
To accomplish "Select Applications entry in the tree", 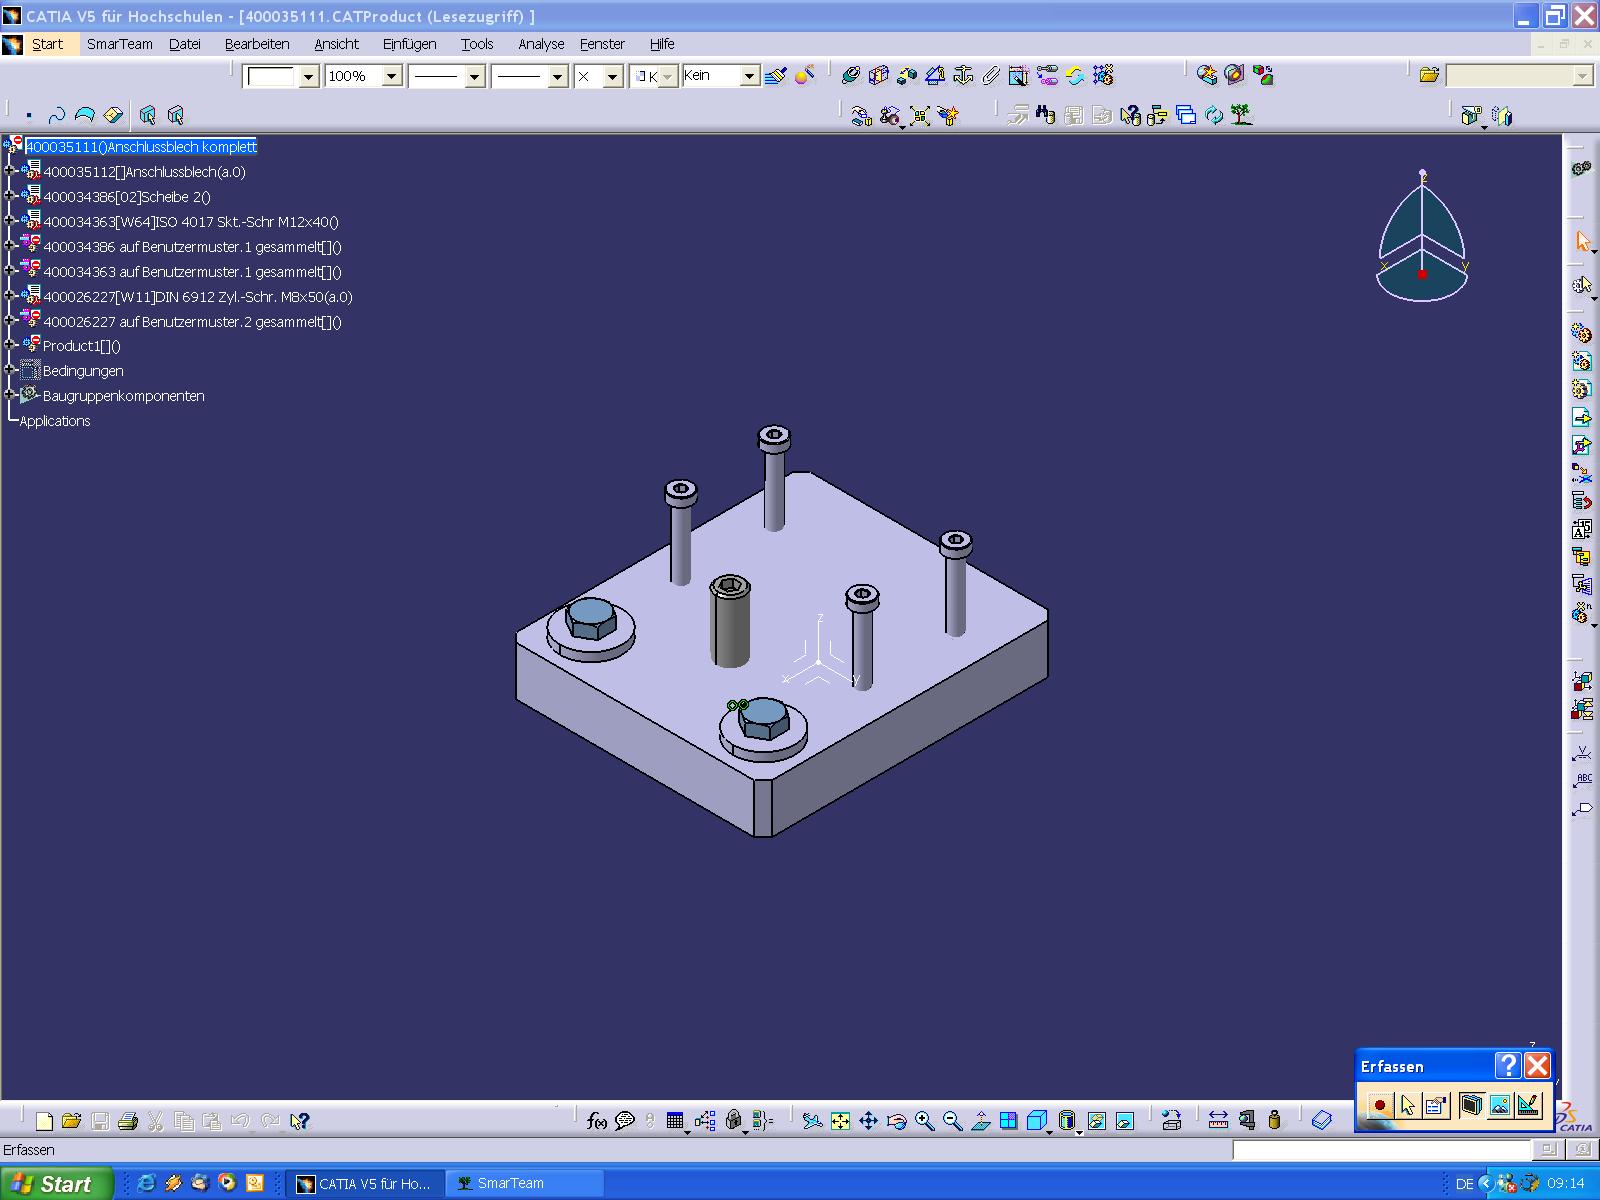I will click(55, 421).
